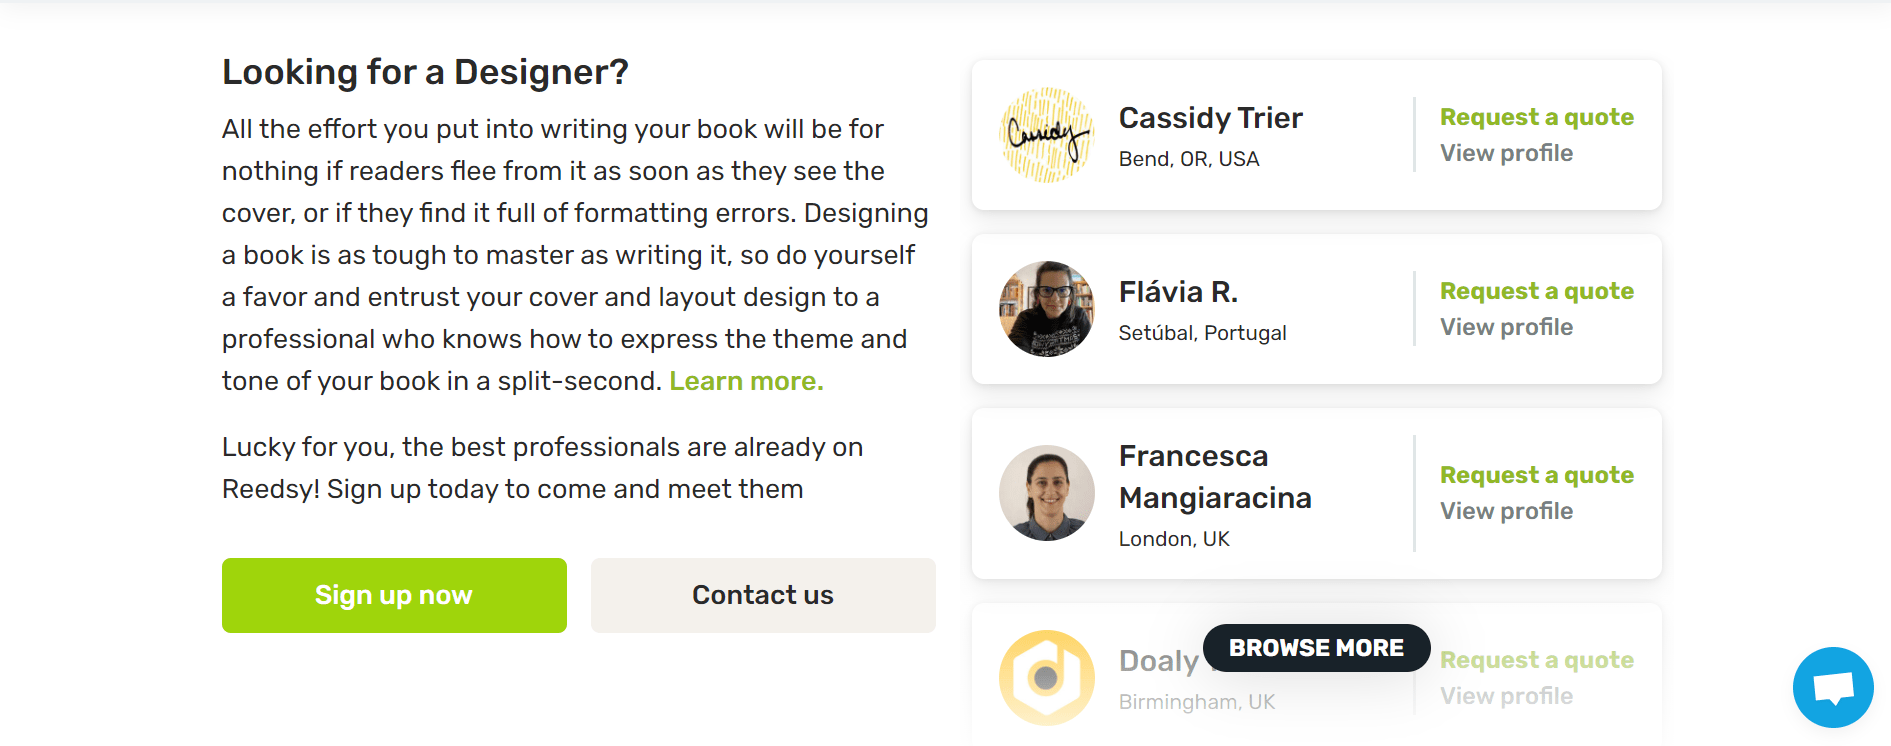Screen dimensions: 1891x746
Task: Request a quote from Flávia R.
Action: point(1536,291)
